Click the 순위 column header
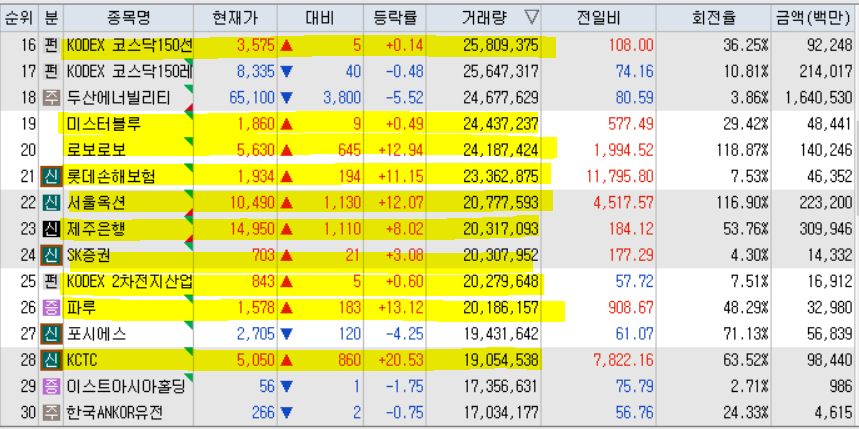Viewport: 859px width, 429px height. click(20, 18)
